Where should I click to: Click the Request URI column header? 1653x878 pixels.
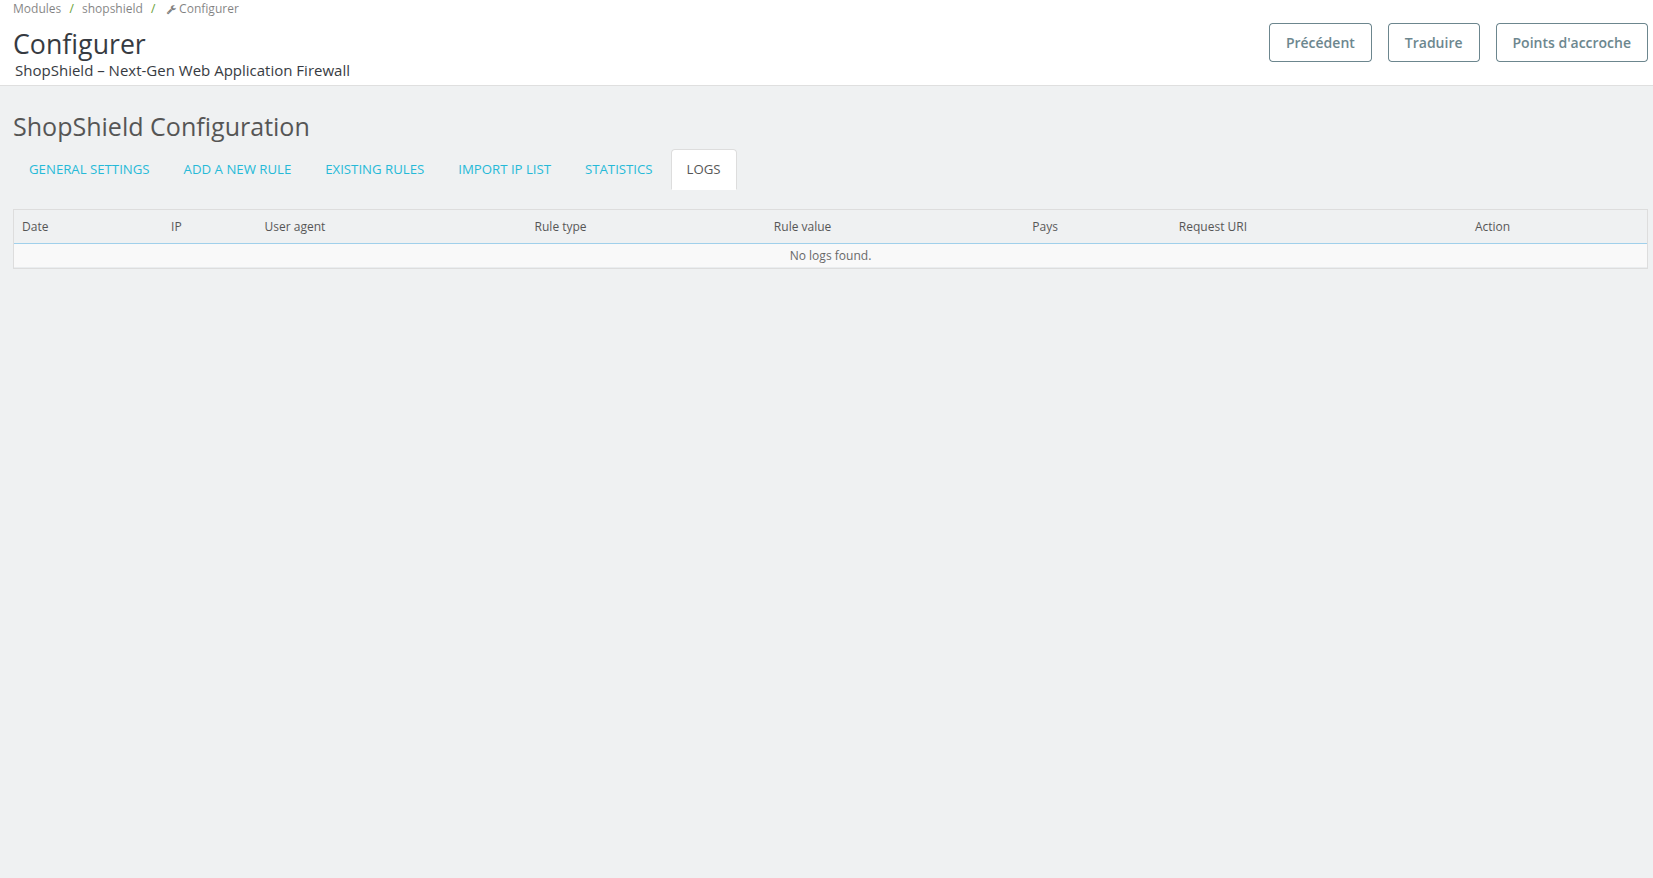pos(1212,227)
